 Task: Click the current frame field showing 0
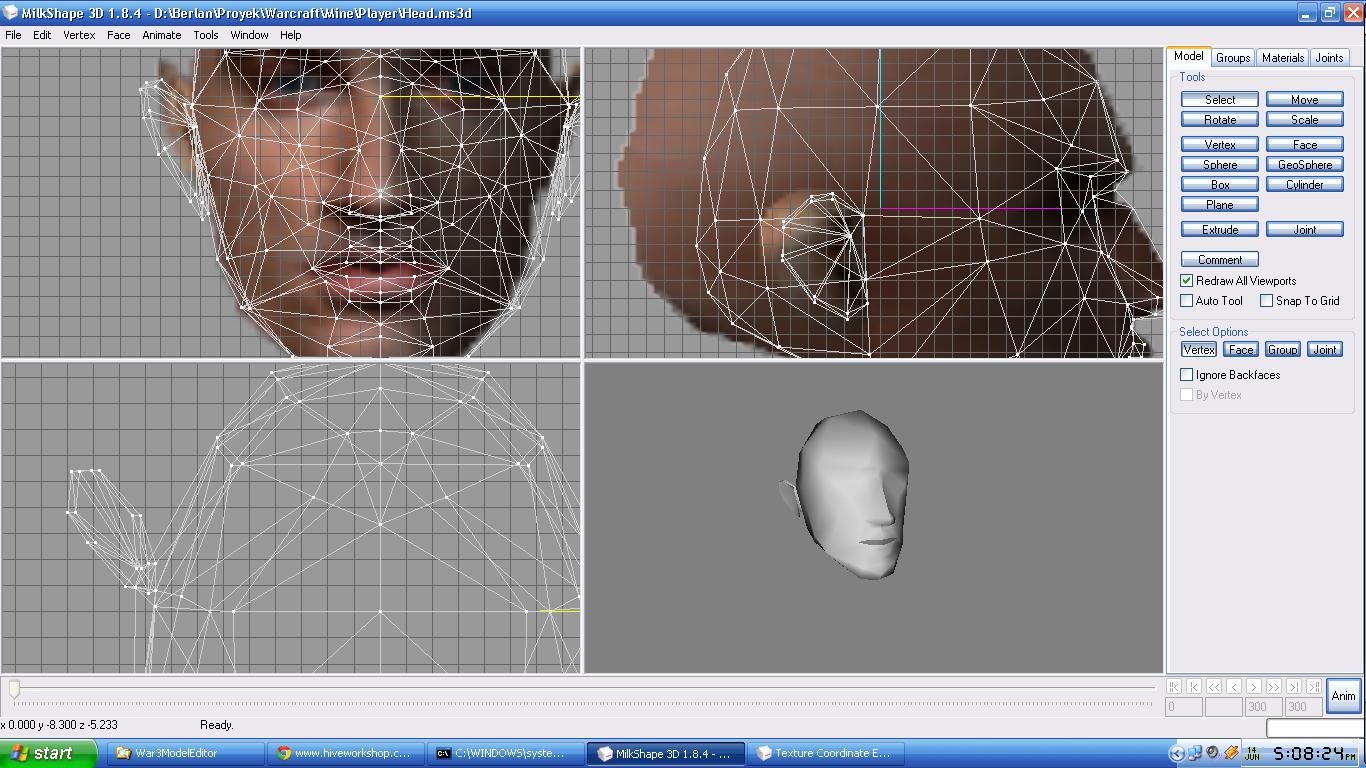pos(1184,706)
